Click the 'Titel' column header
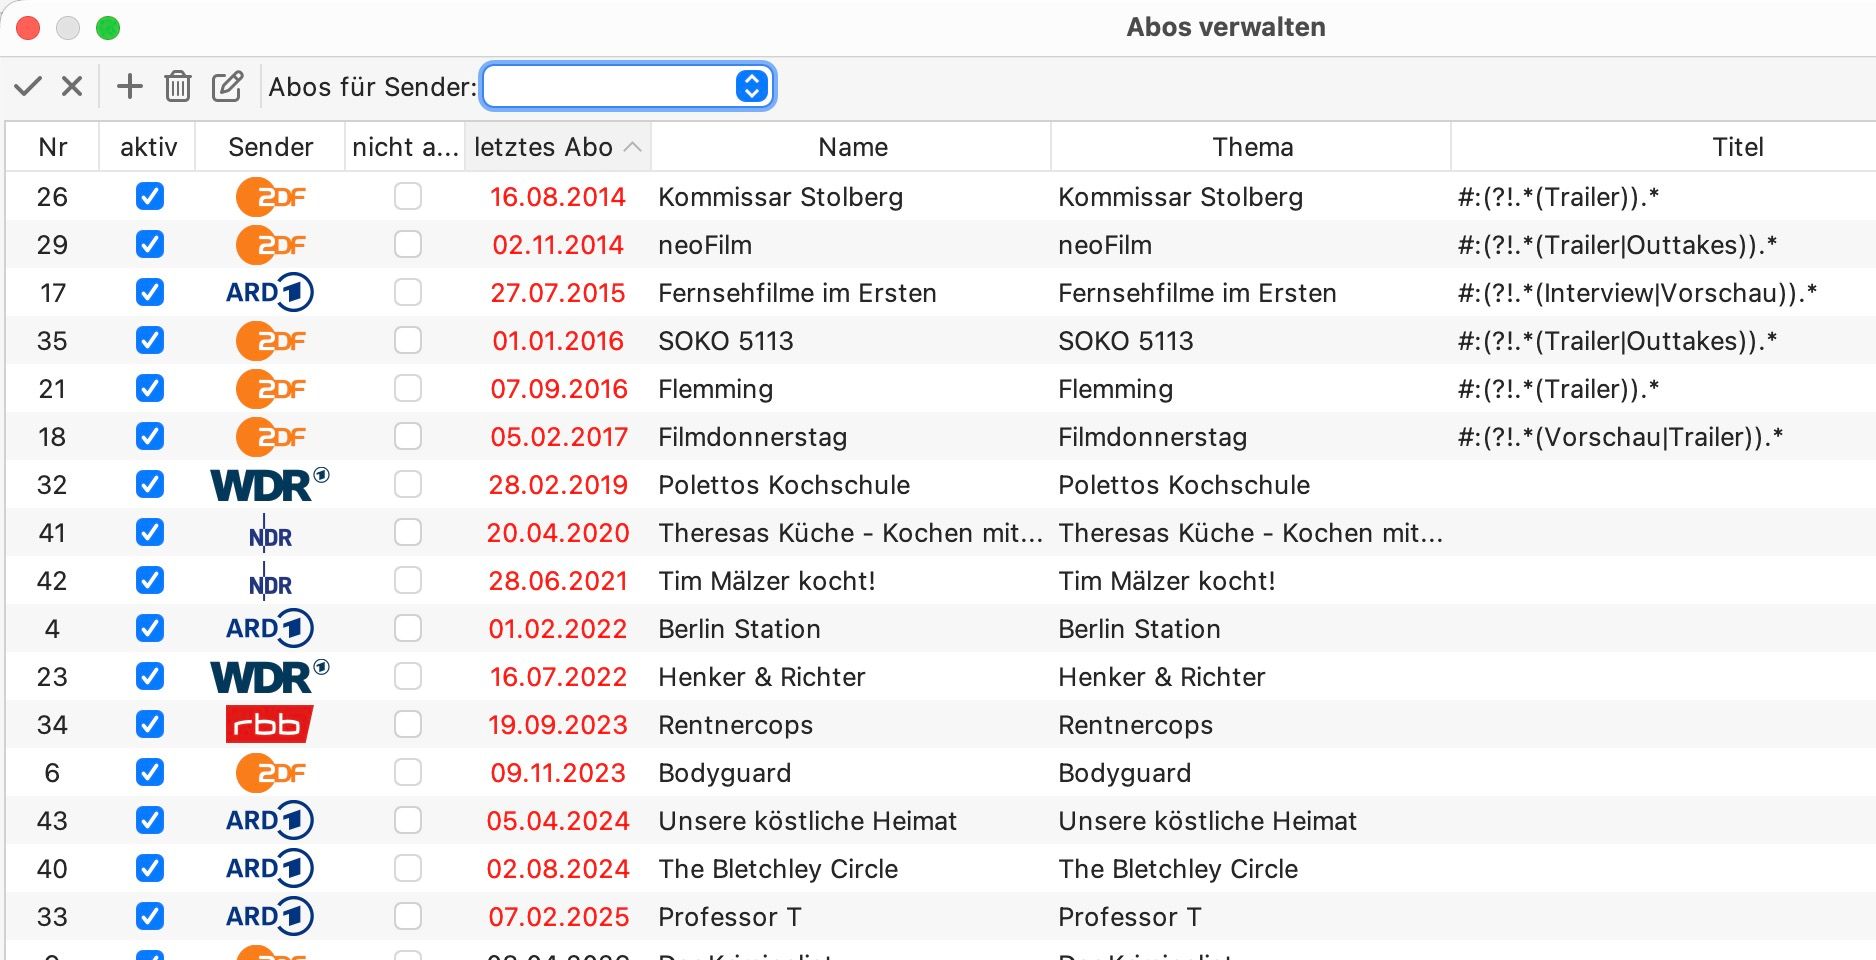The image size is (1876, 960). [1737, 147]
